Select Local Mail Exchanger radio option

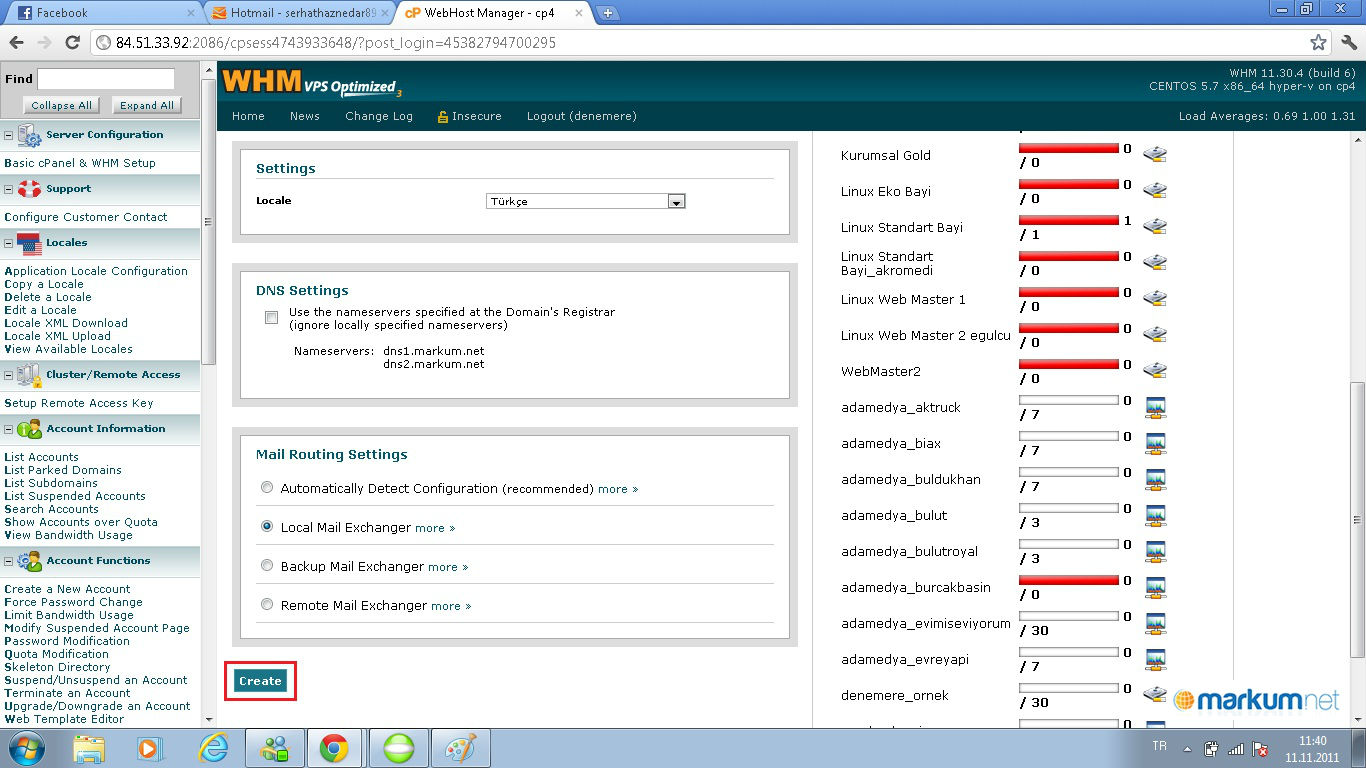267,526
